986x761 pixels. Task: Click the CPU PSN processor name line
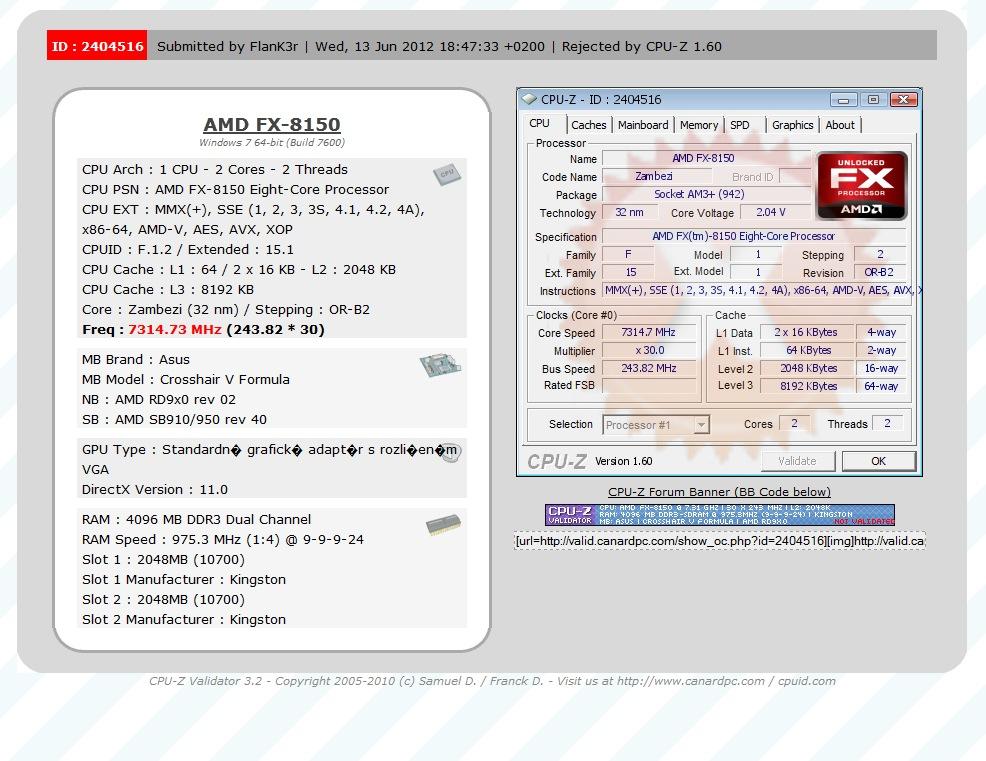(235, 189)
